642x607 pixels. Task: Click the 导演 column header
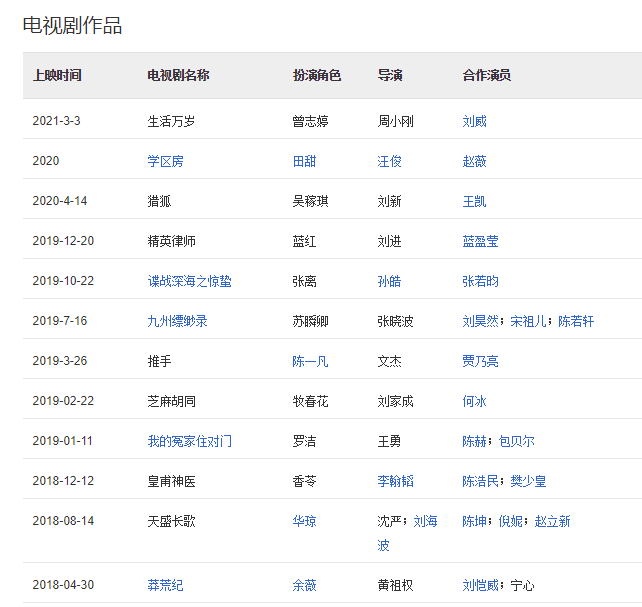(x=390, y=75)
